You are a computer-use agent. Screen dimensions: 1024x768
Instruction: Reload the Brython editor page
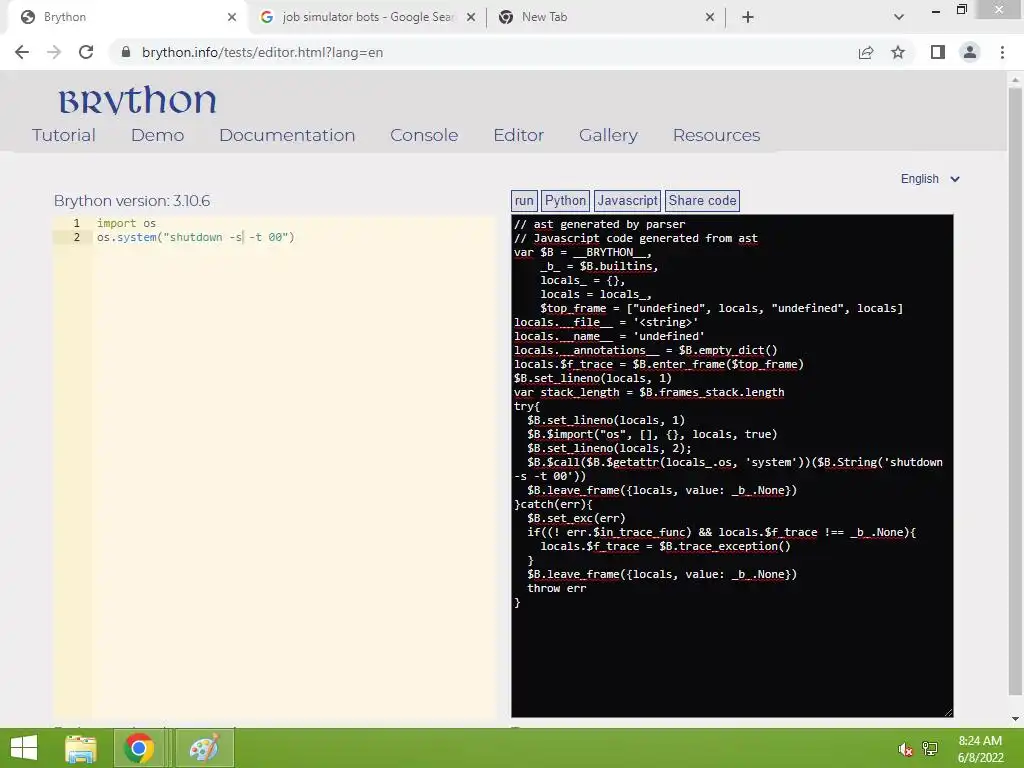86,52
